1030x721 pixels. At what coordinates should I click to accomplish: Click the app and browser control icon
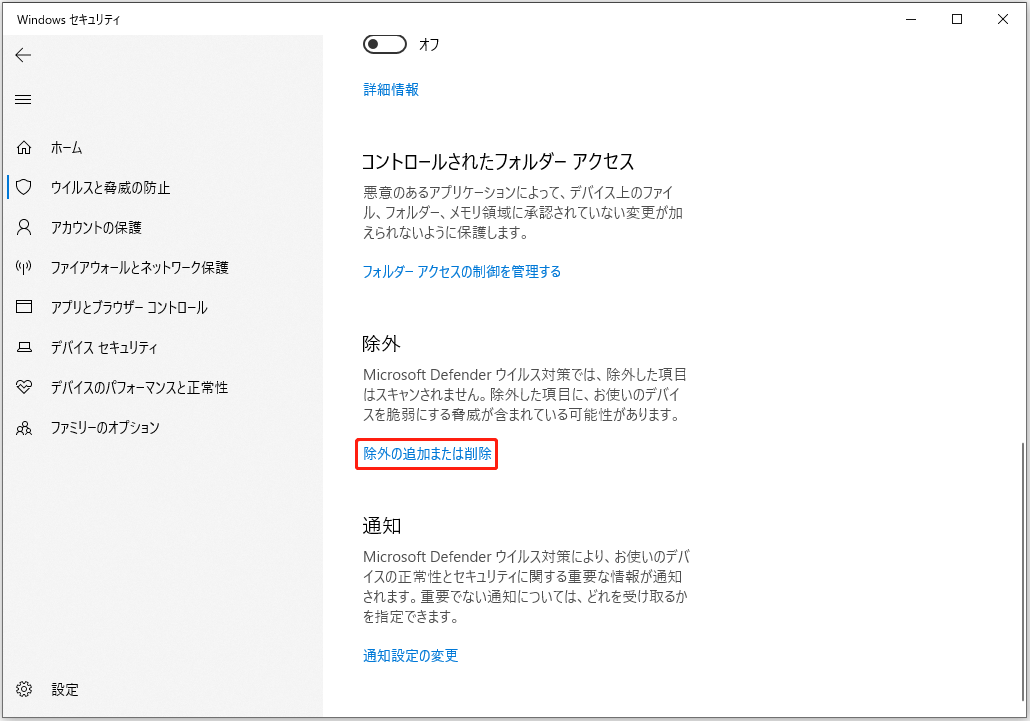point(25,308)
